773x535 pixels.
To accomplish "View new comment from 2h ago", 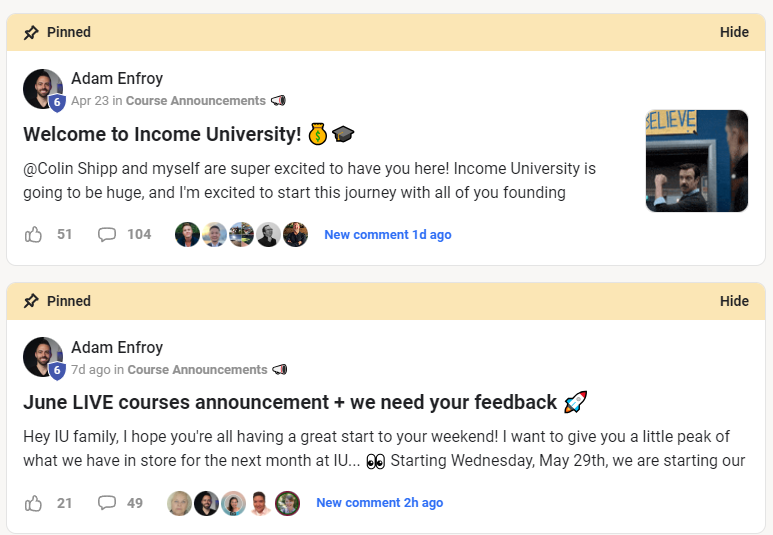I will [380, 503].
